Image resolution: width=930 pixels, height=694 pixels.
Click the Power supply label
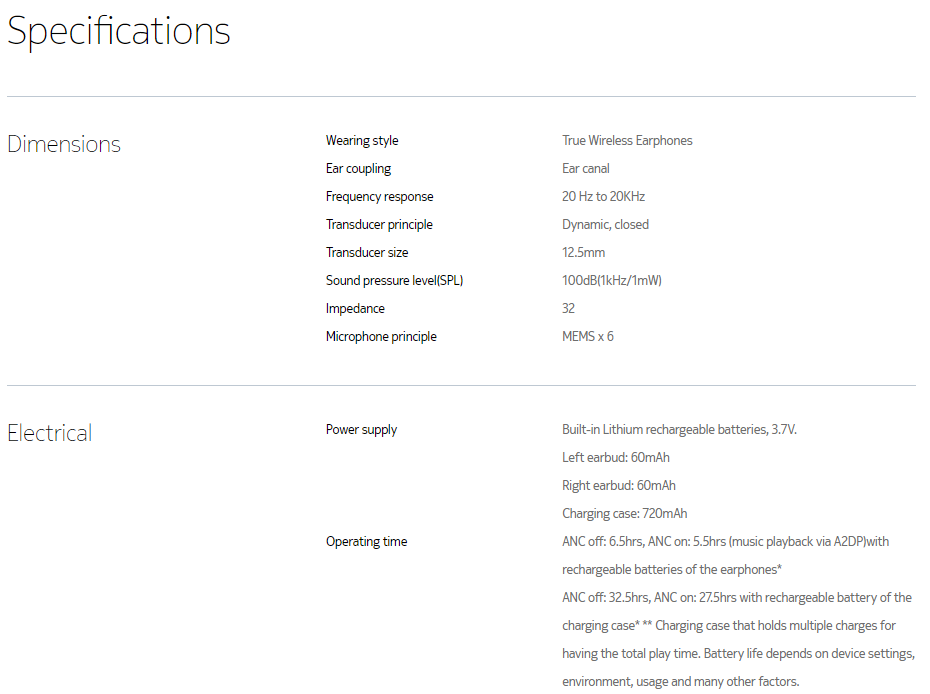361,430
